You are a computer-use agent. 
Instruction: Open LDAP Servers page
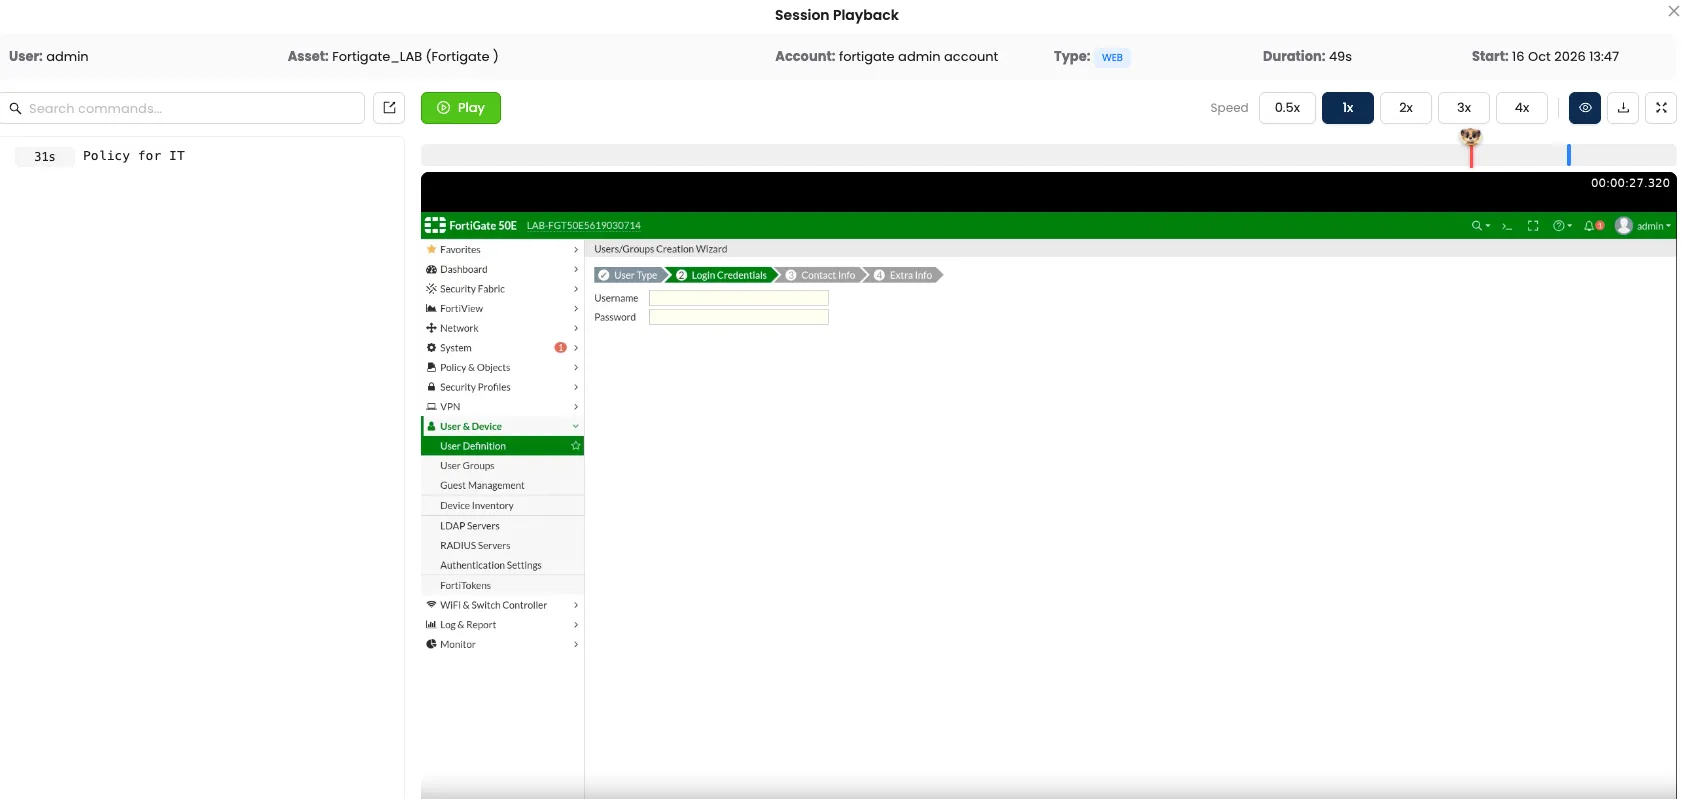502,526
